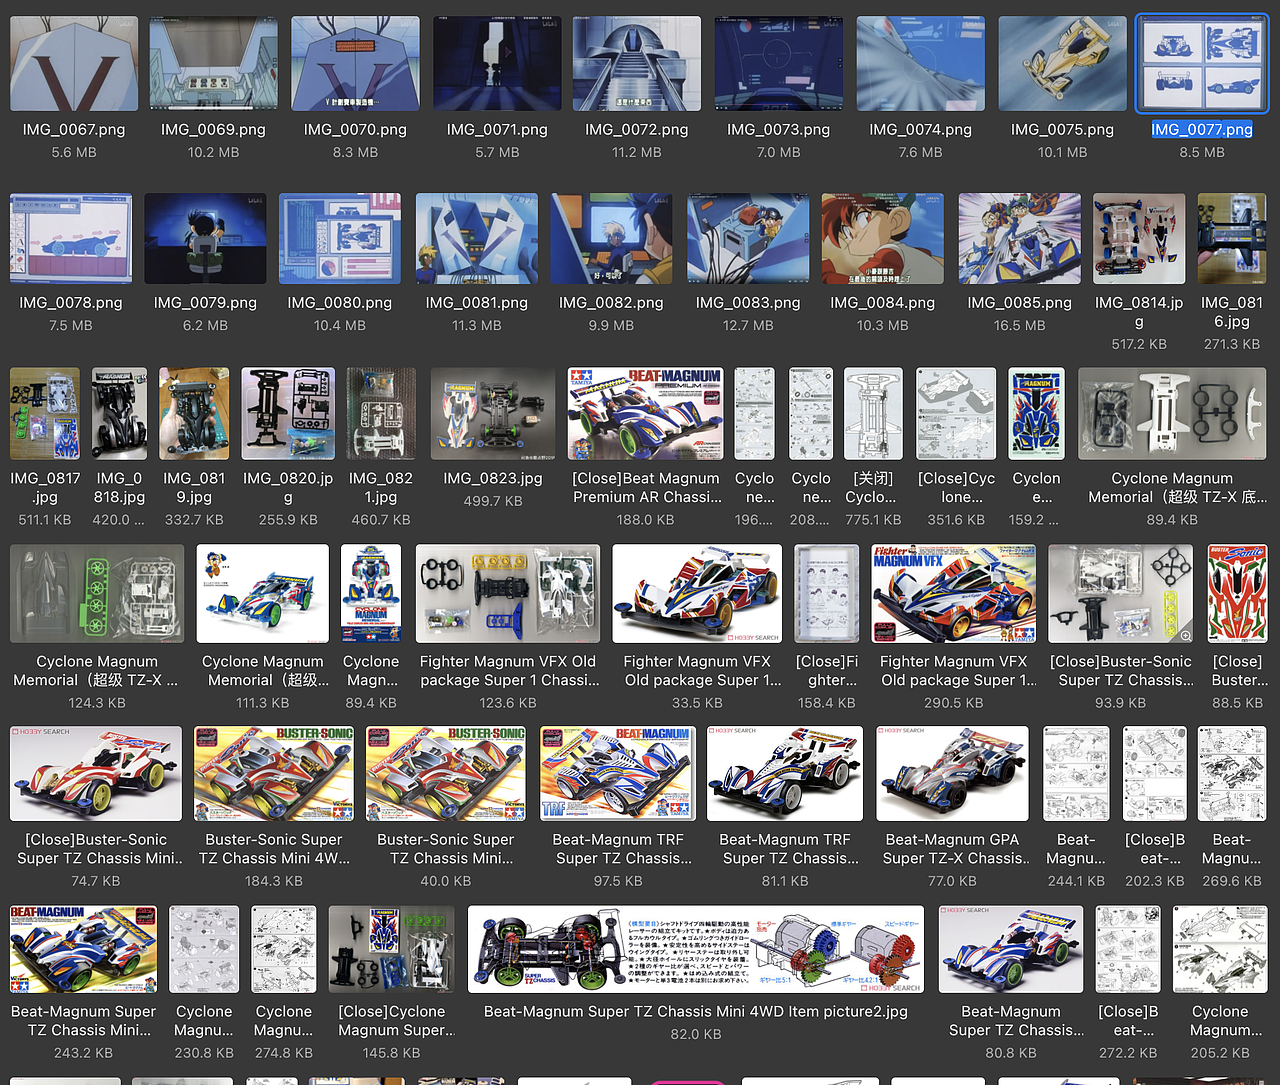Click the IMG_0823.jpg file name
This screenshot has width=1280, height=1085.
point(493,478)
